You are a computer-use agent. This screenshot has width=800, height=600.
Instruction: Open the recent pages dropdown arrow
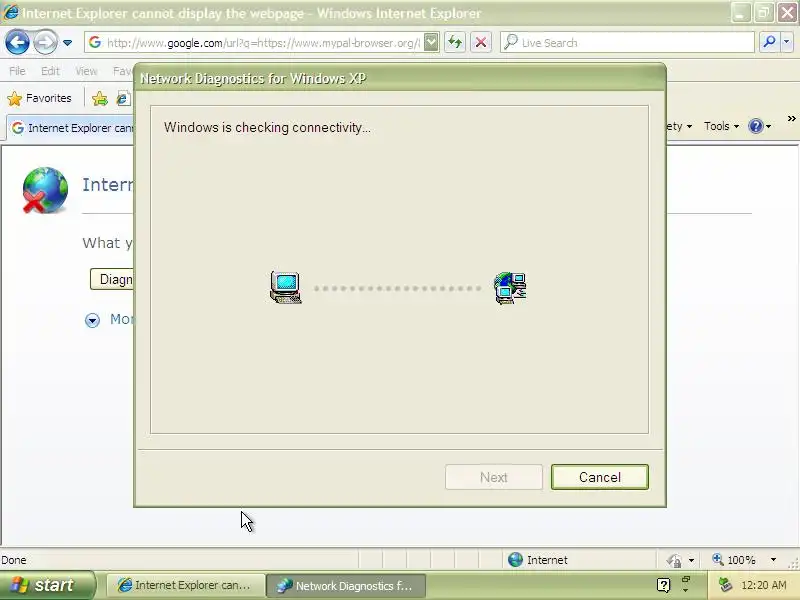[x=67, y=43]
